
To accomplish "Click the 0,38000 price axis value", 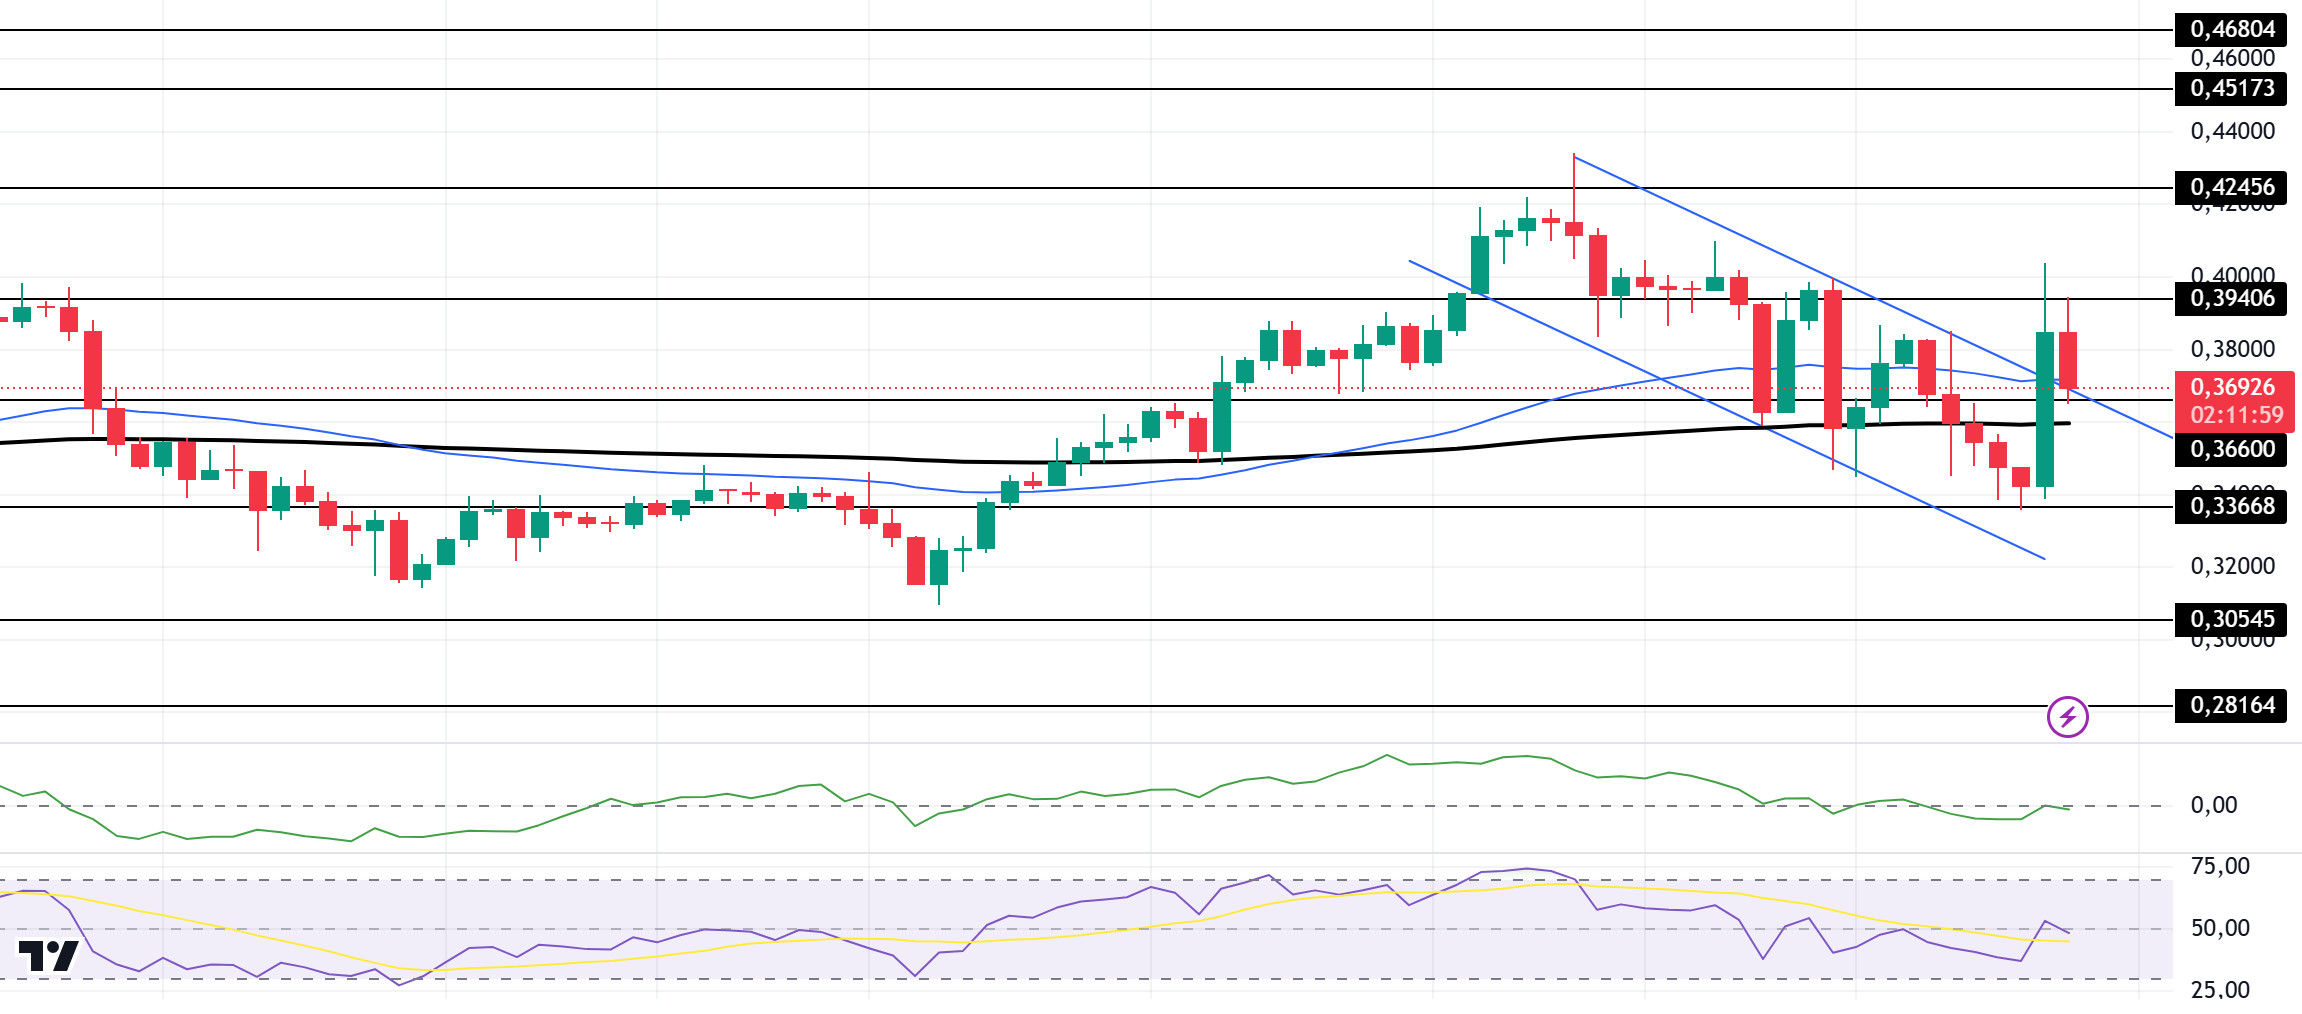I will click(2233, 350).
